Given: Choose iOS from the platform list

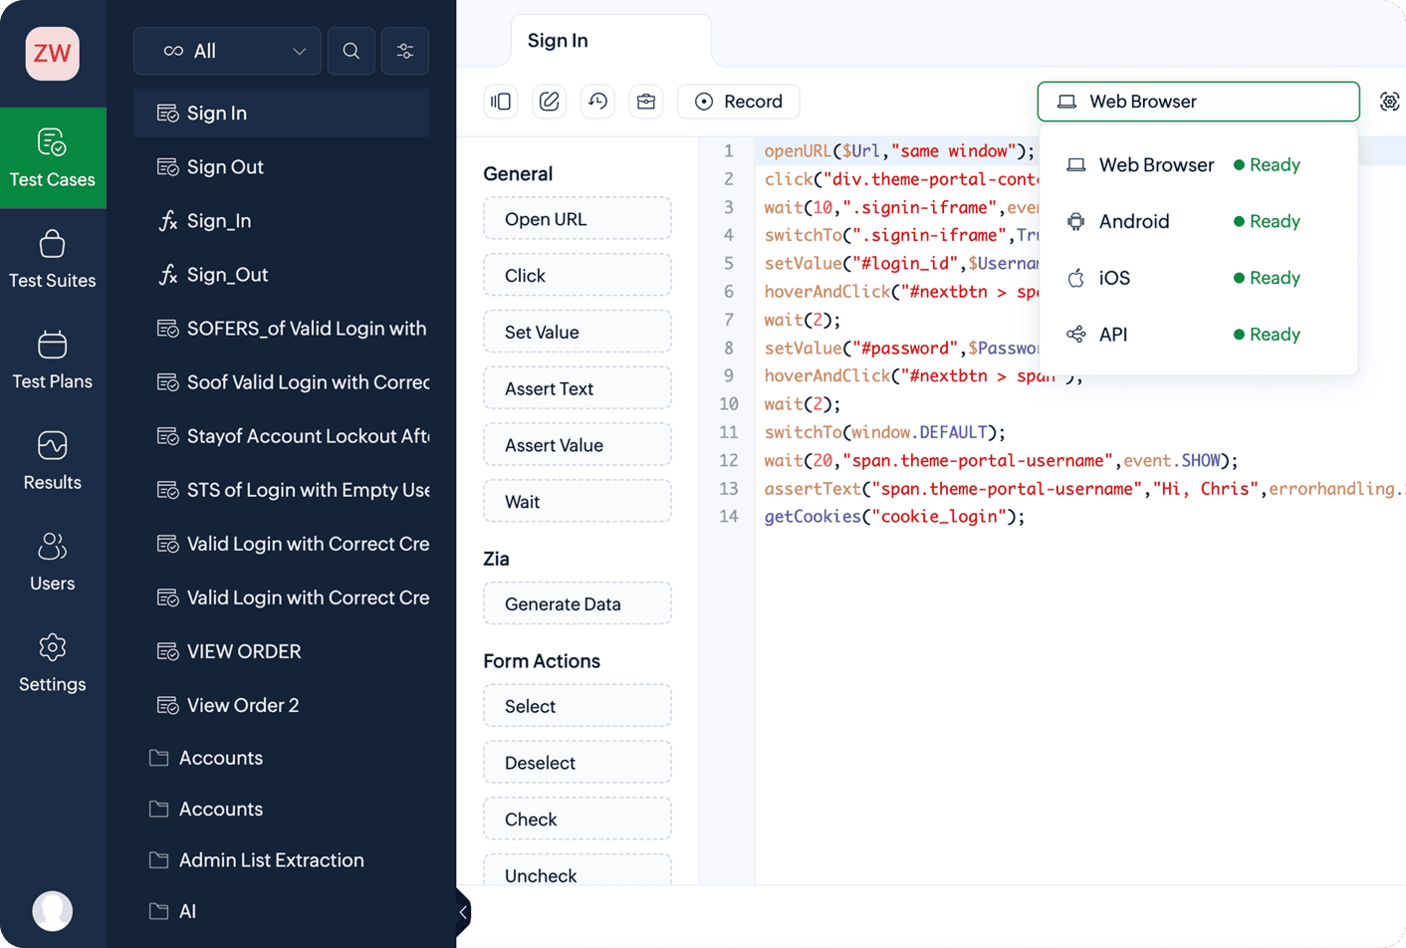Looking at the screenshot, I should 1198,278.
